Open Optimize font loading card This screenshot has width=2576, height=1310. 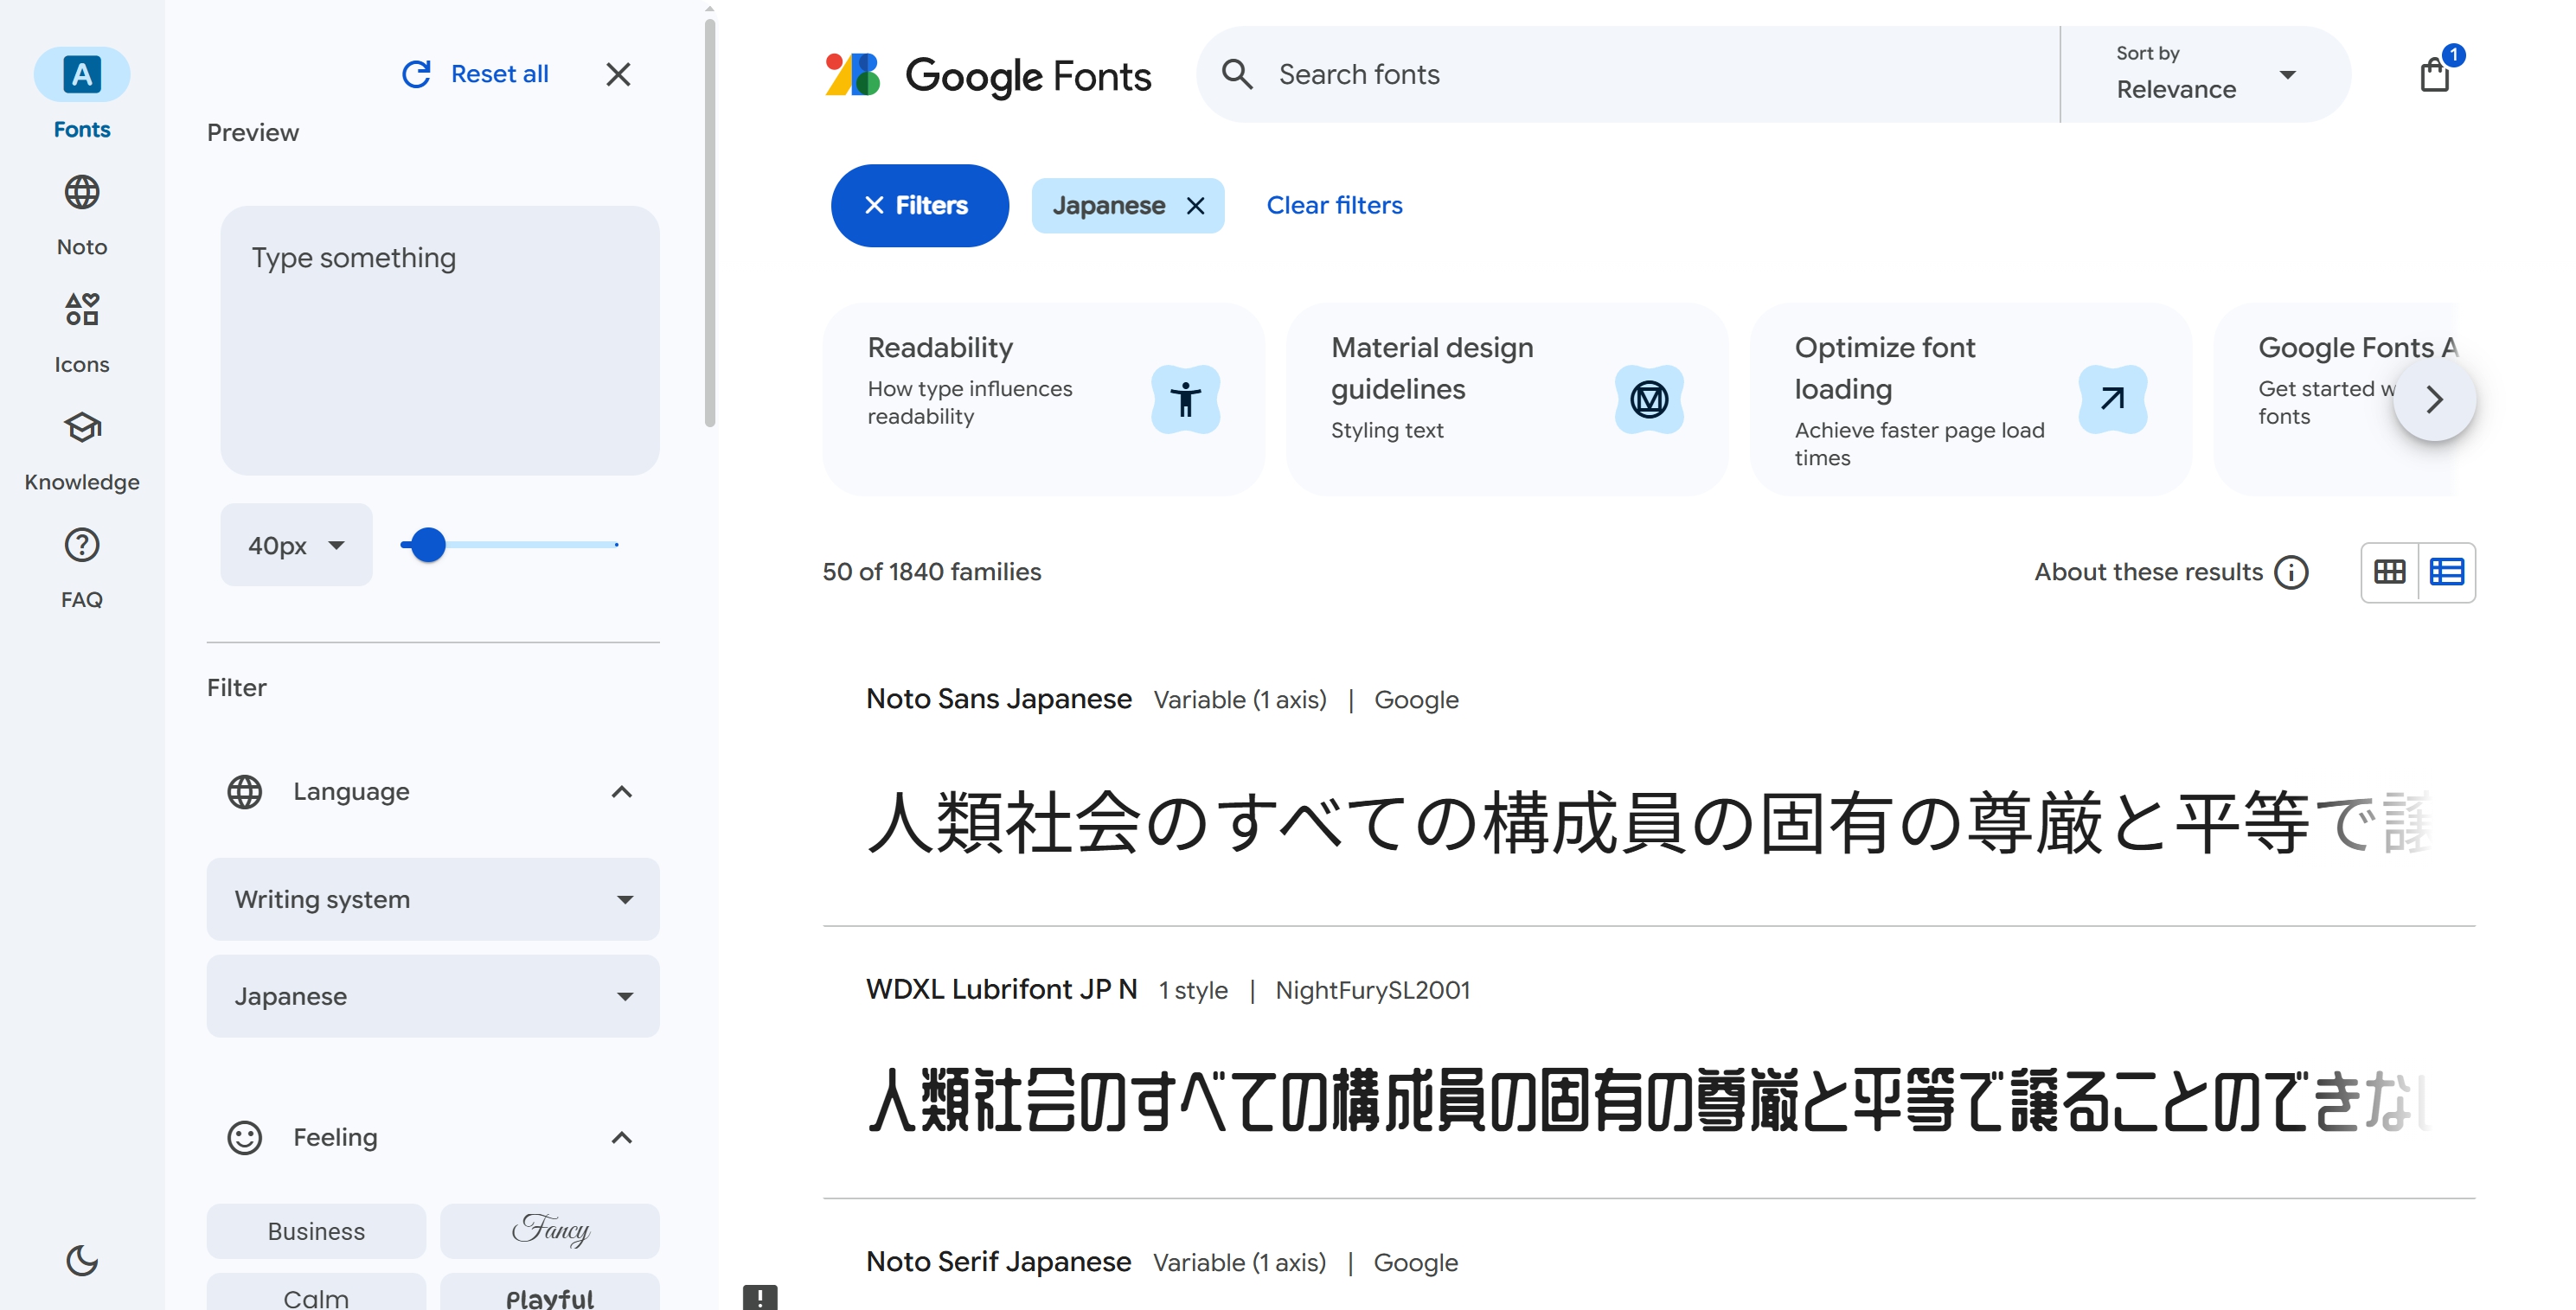[x=1970, y=399]
